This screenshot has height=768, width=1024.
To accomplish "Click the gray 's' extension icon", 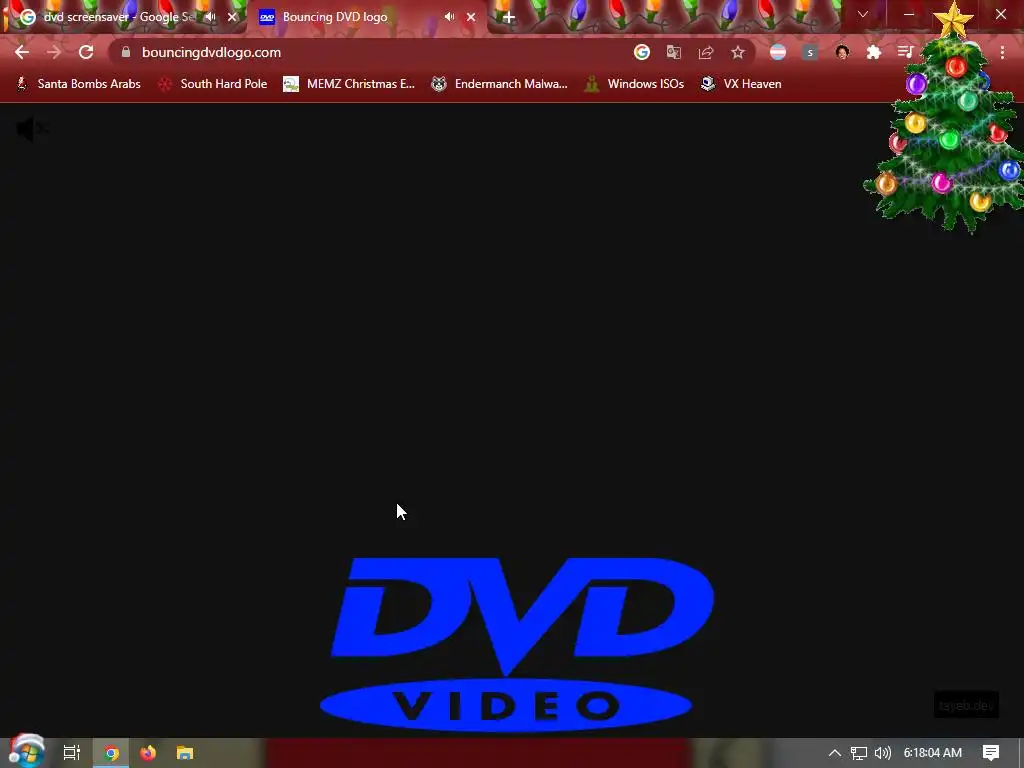I will click(x=810, y=52).
